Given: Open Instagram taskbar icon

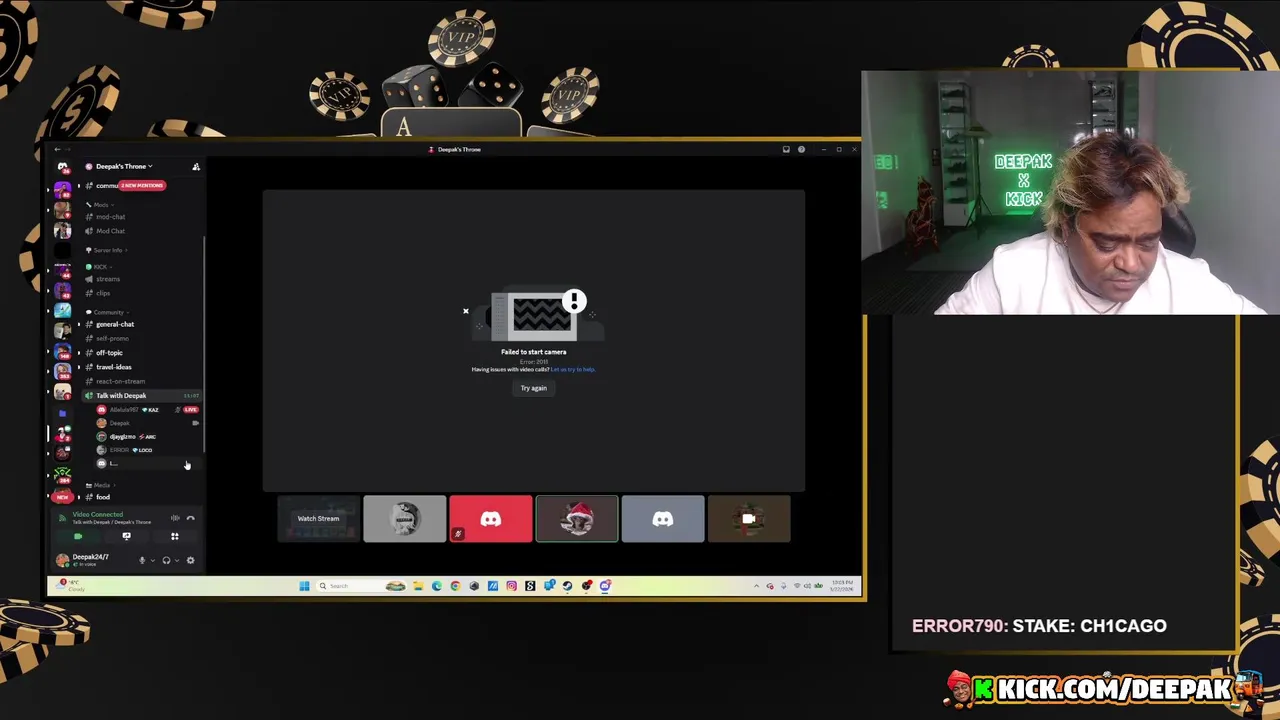Looking at the screenshot, I should (511, 586).
